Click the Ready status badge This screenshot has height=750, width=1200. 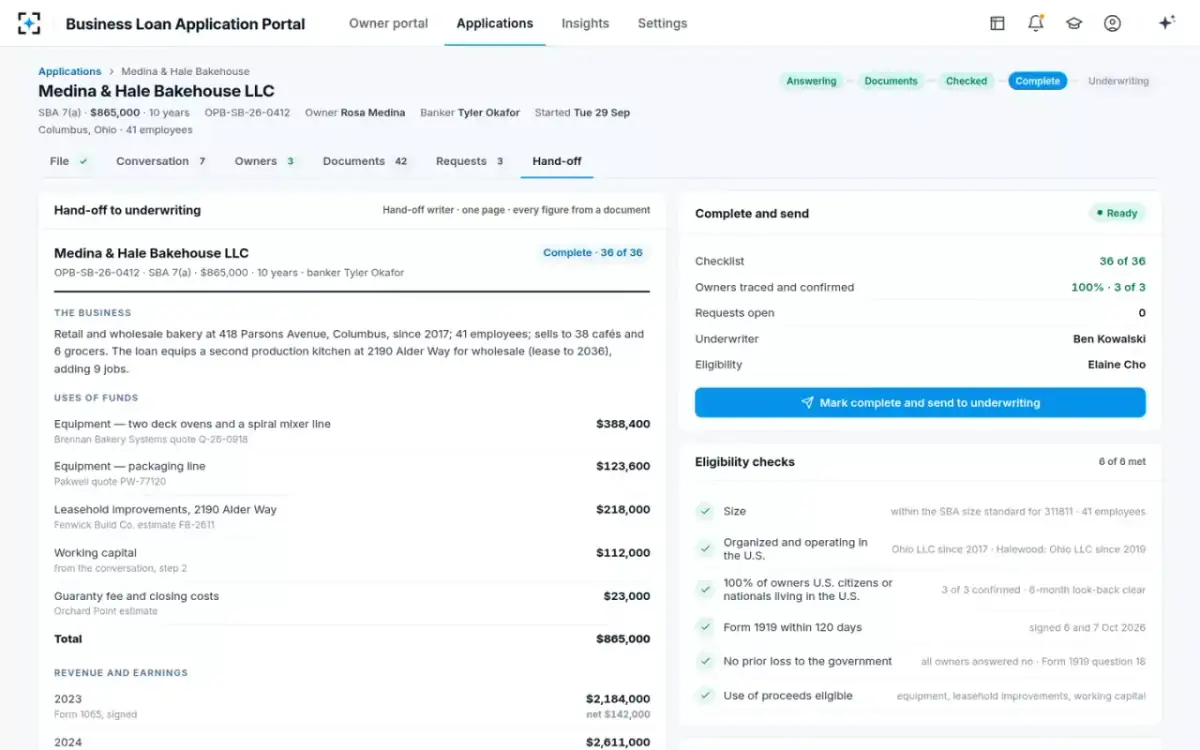click(1117, 213)
